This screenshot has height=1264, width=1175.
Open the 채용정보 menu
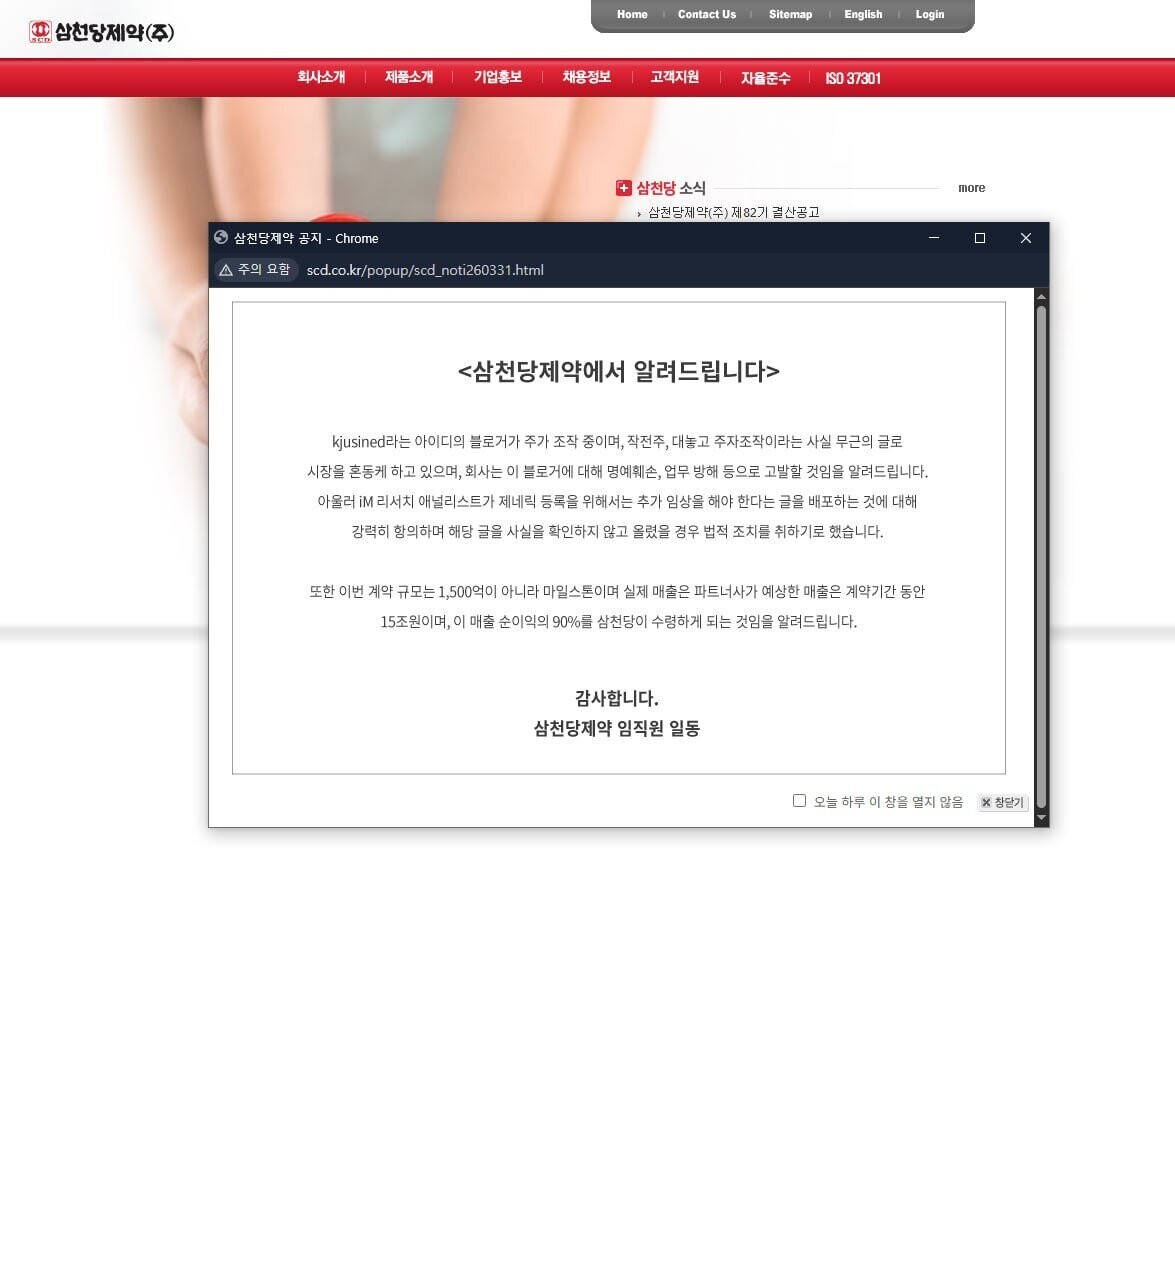tap(586, 77)
